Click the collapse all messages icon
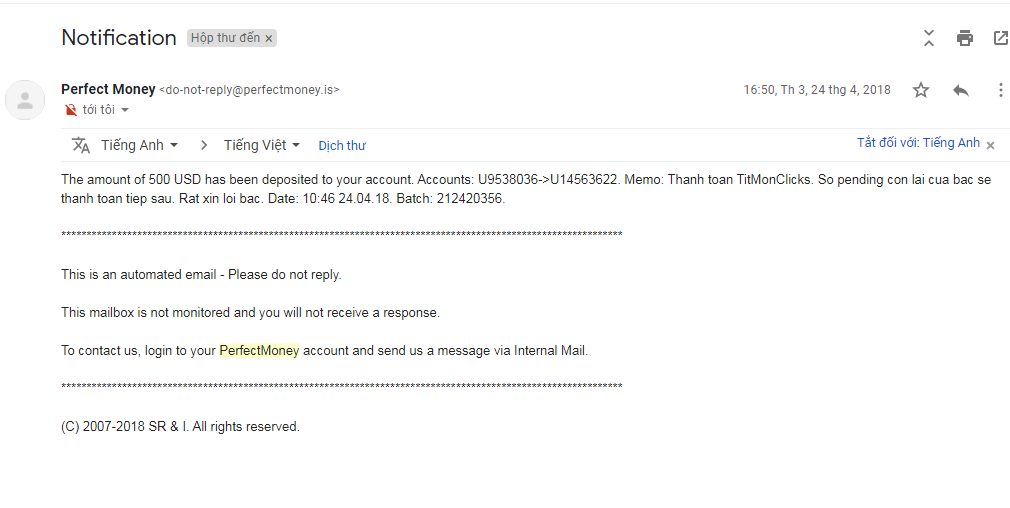The image size is (1010, 508). point(929,38)
